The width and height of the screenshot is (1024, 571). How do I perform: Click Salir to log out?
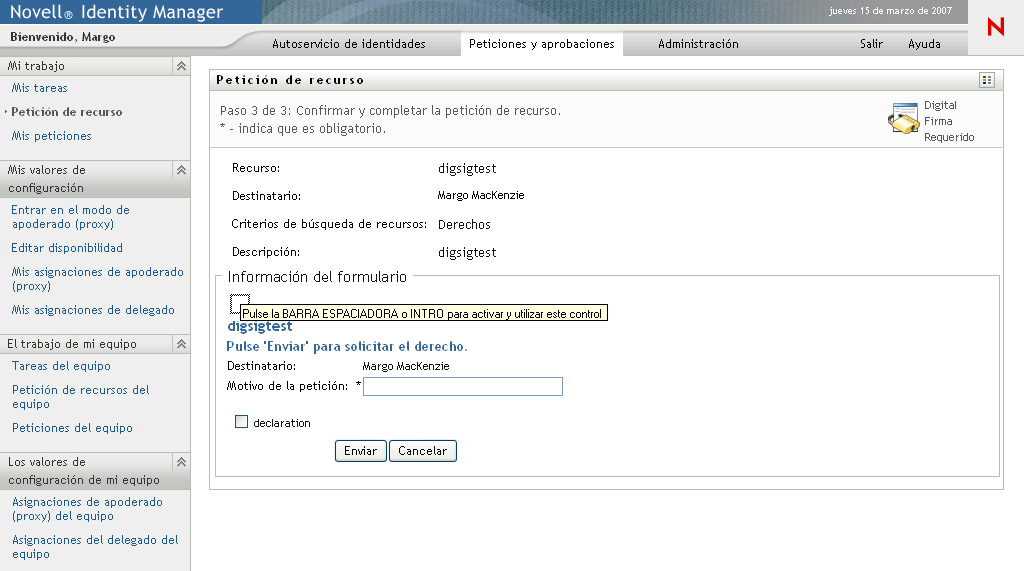click(871, 44)
